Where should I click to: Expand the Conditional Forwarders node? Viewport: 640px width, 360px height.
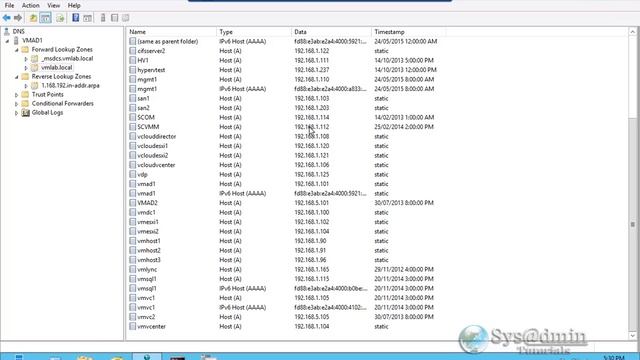17,104
